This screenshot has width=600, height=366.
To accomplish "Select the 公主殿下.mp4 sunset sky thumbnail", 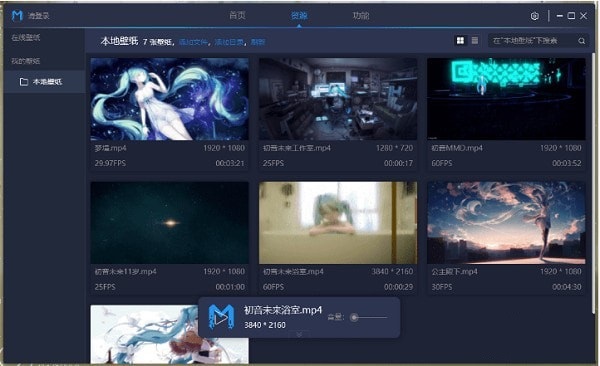I will (506, 223).
